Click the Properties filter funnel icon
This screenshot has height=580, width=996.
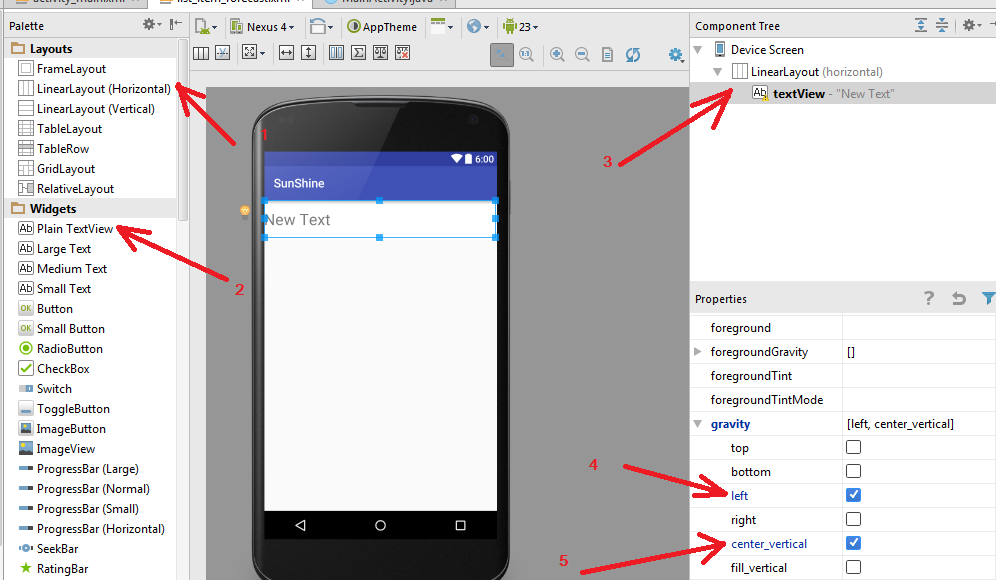coord(988,298)
